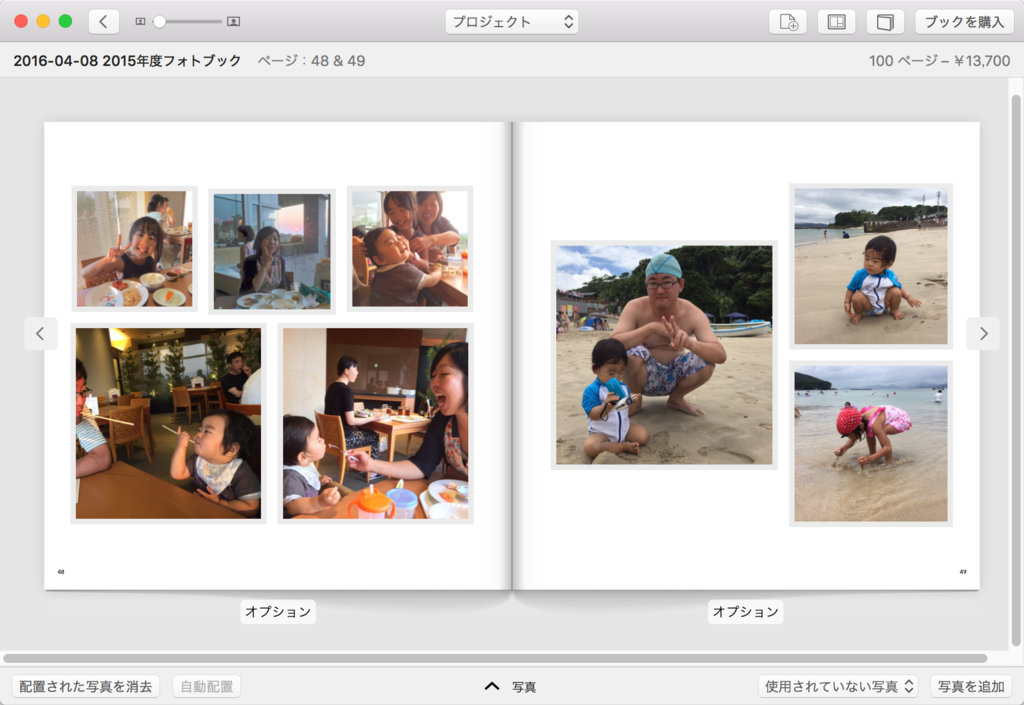Screen dimensions: 1024x705
Task: Open オプション for page 49
Action: coord(745,612)
